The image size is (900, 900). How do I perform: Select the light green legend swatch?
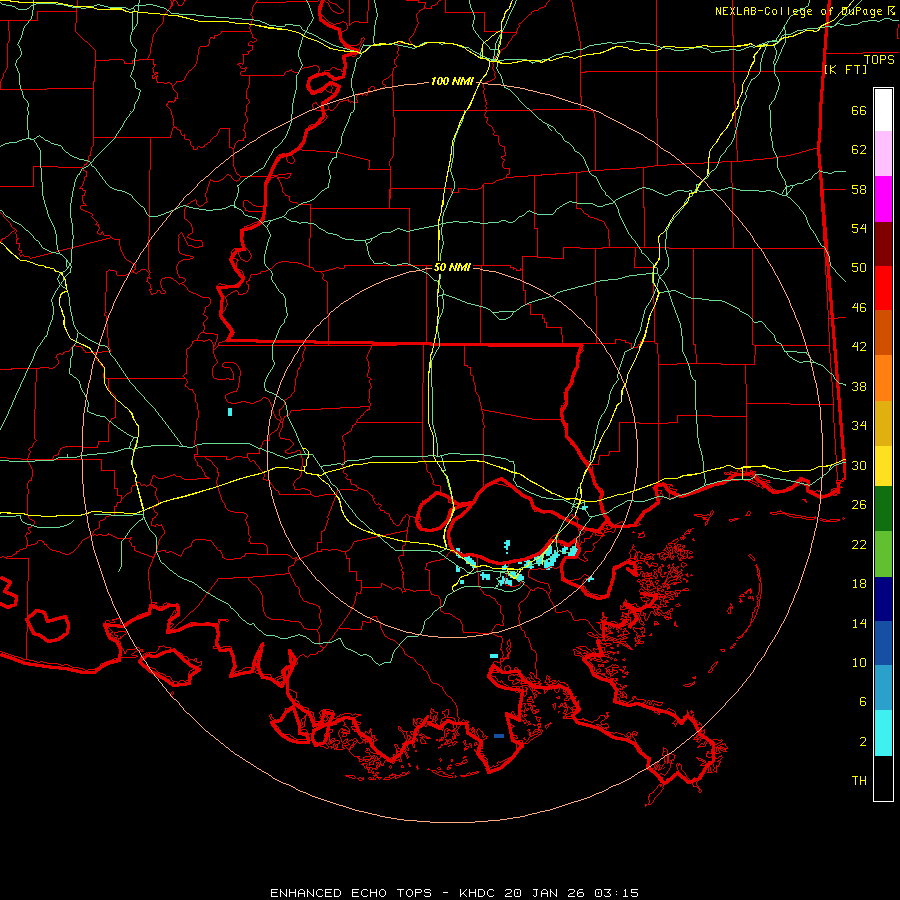pos(883,554)
